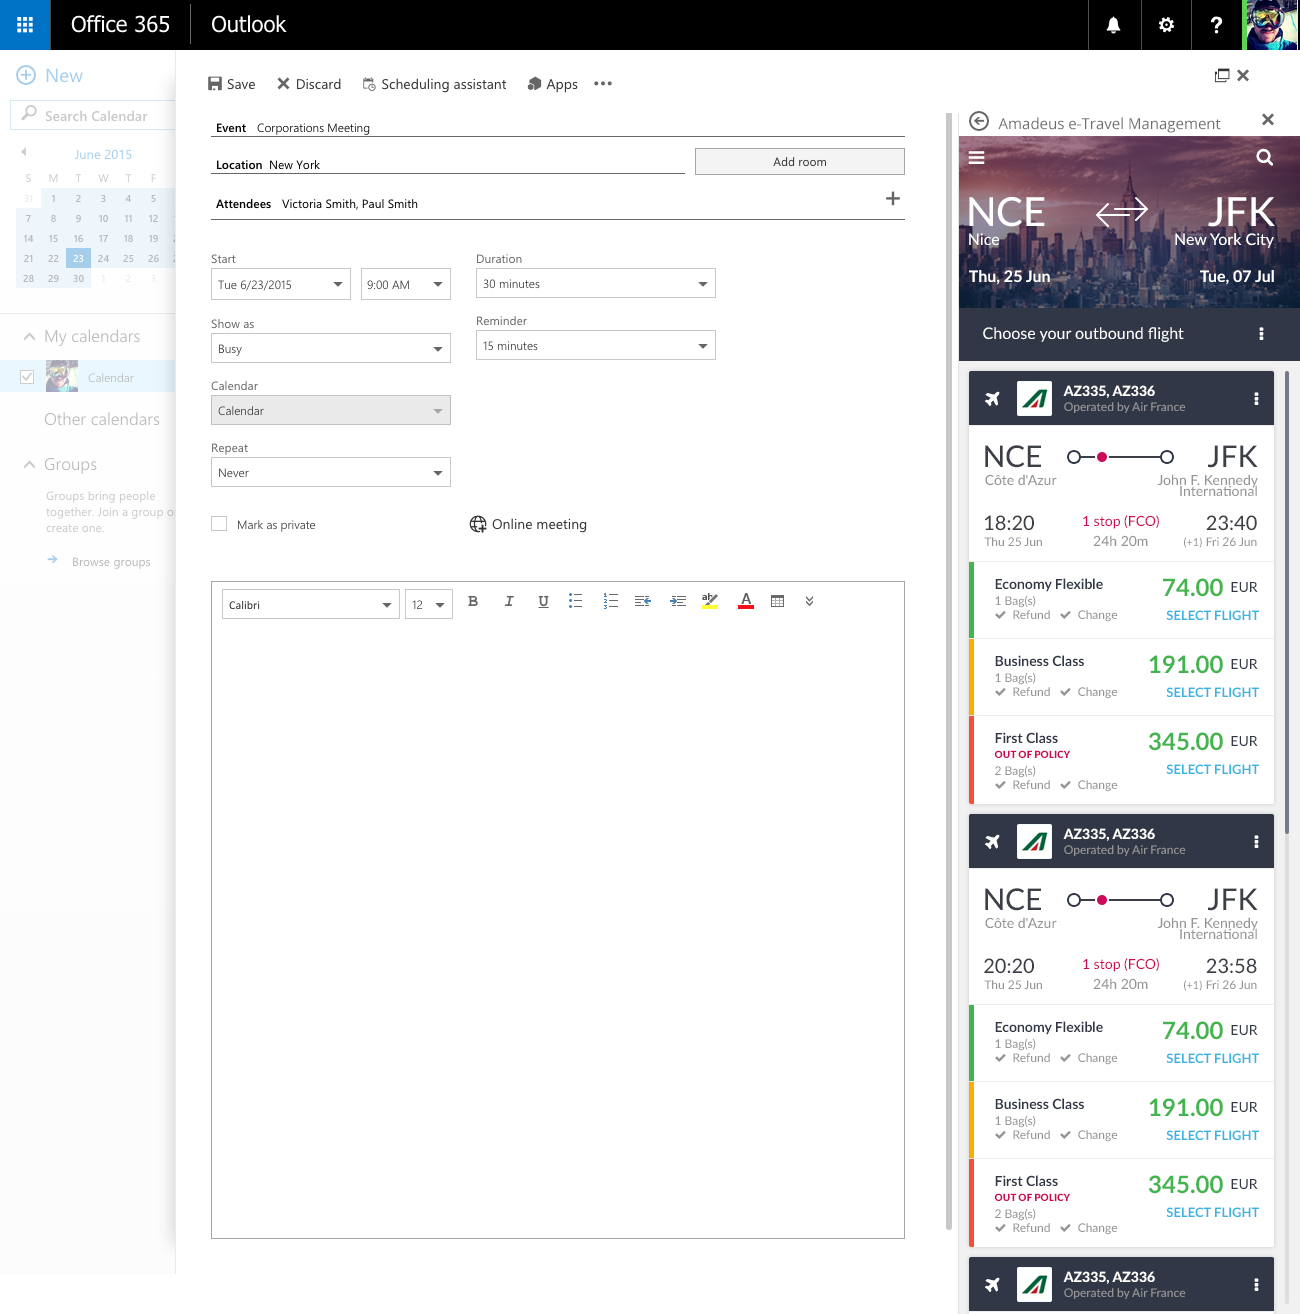Click the Other calendars heading
The width and height of the screenshot is (1300, 1314).
102,419
